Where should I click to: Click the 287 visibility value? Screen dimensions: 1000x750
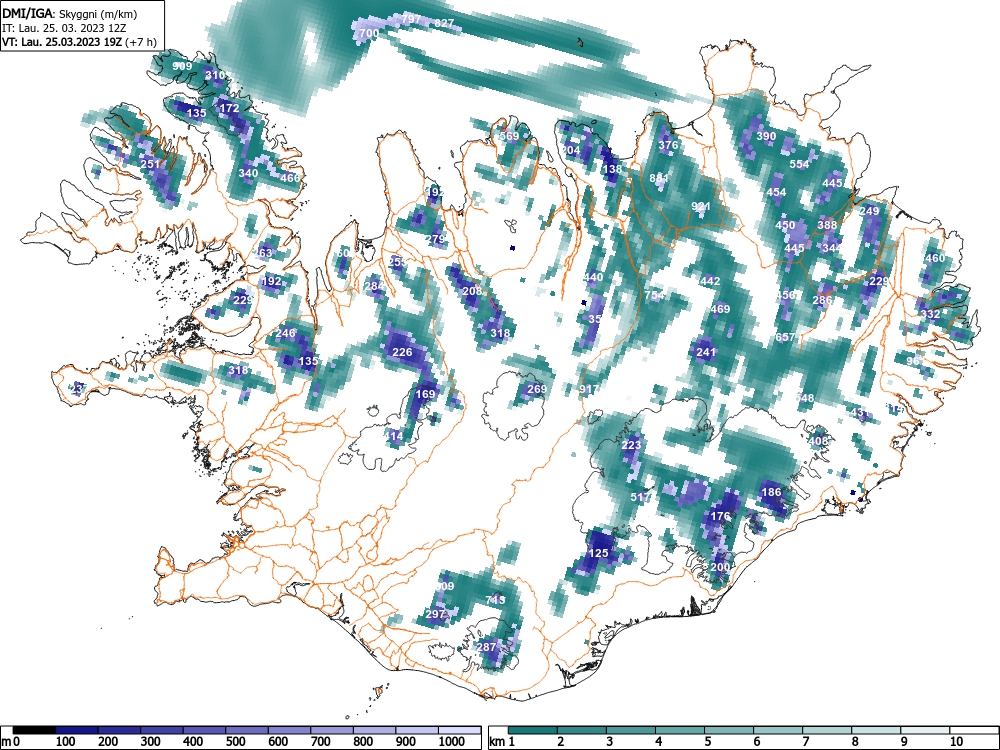click(x=487, y=647)
